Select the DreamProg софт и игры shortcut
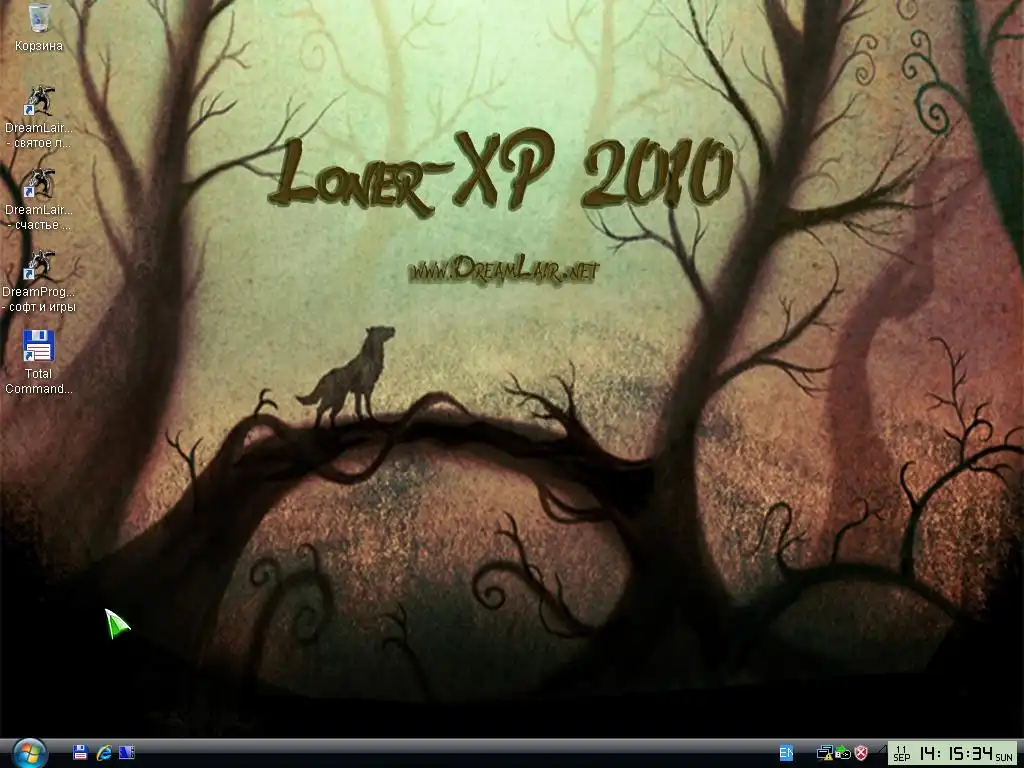The width and height of the screenshot is (1024, 768). tap(39, 281)
